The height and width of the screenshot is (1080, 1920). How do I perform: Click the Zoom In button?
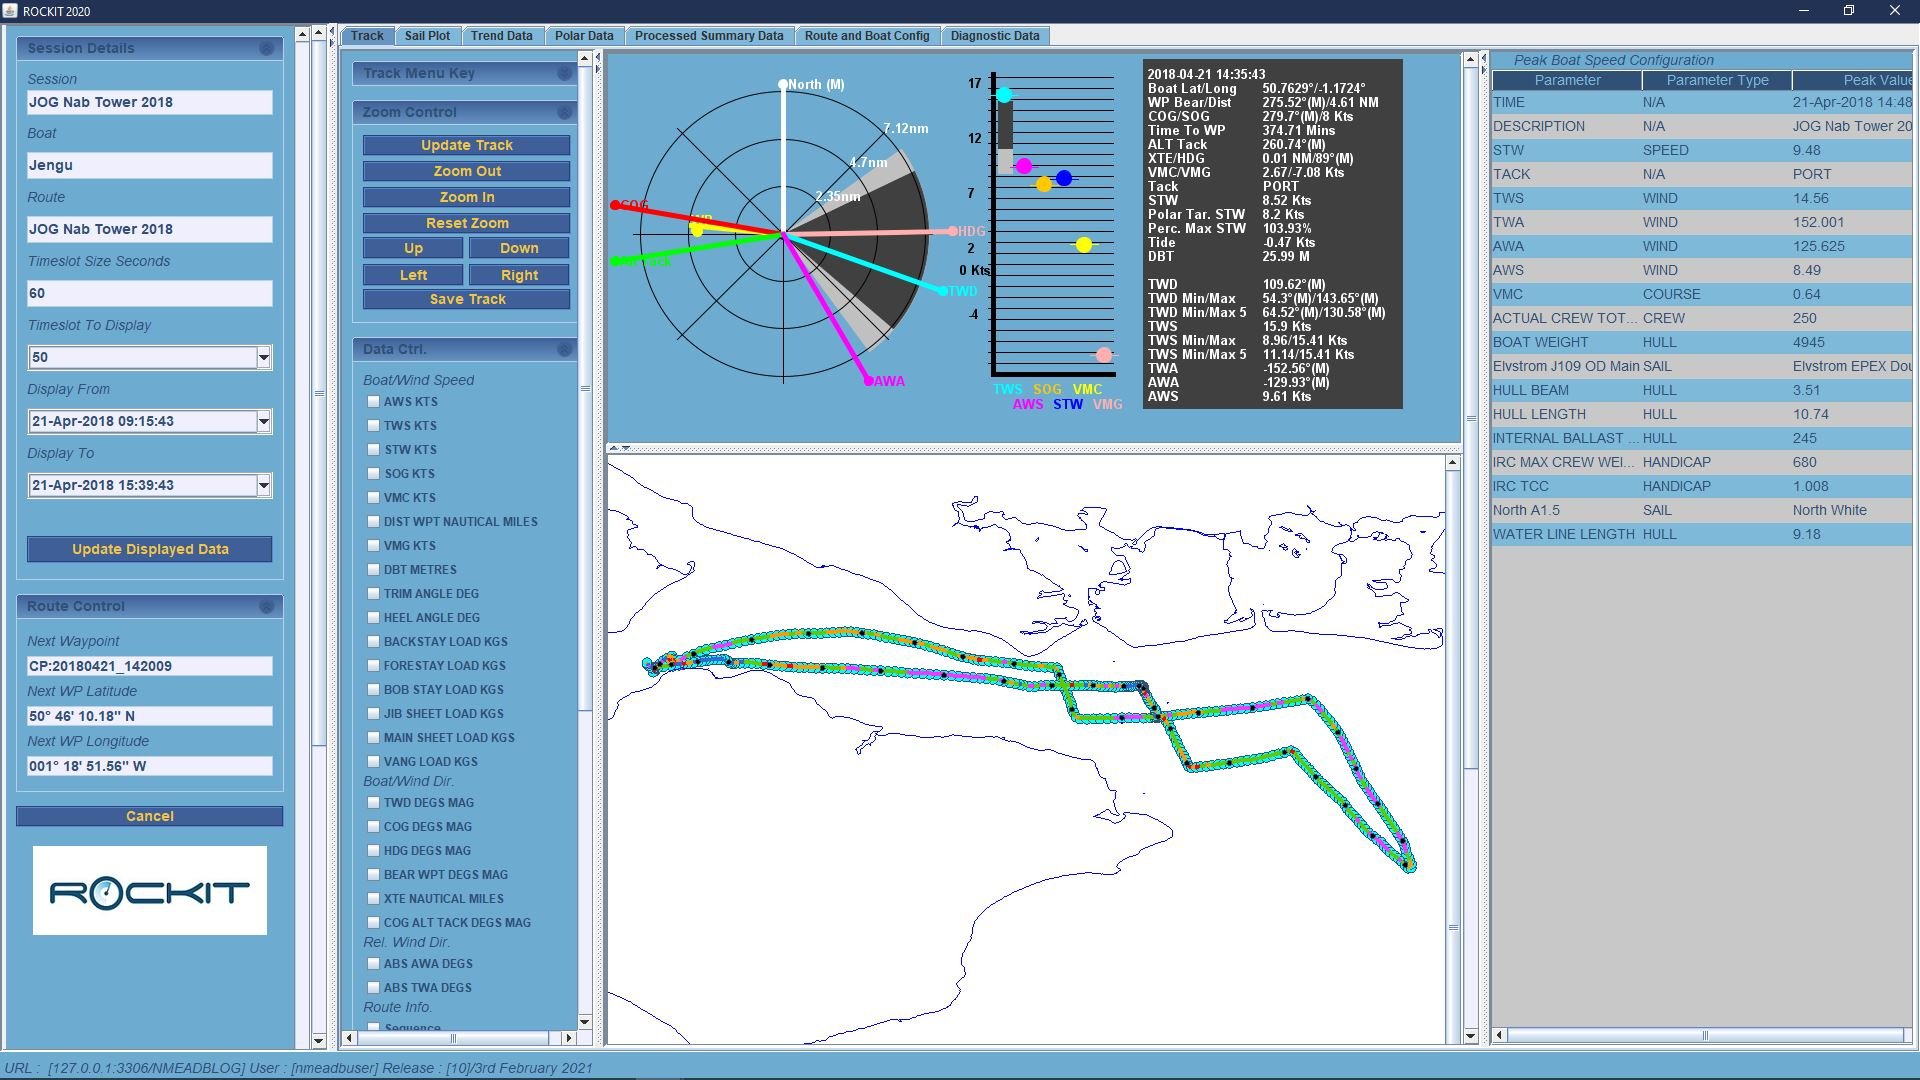466,197
